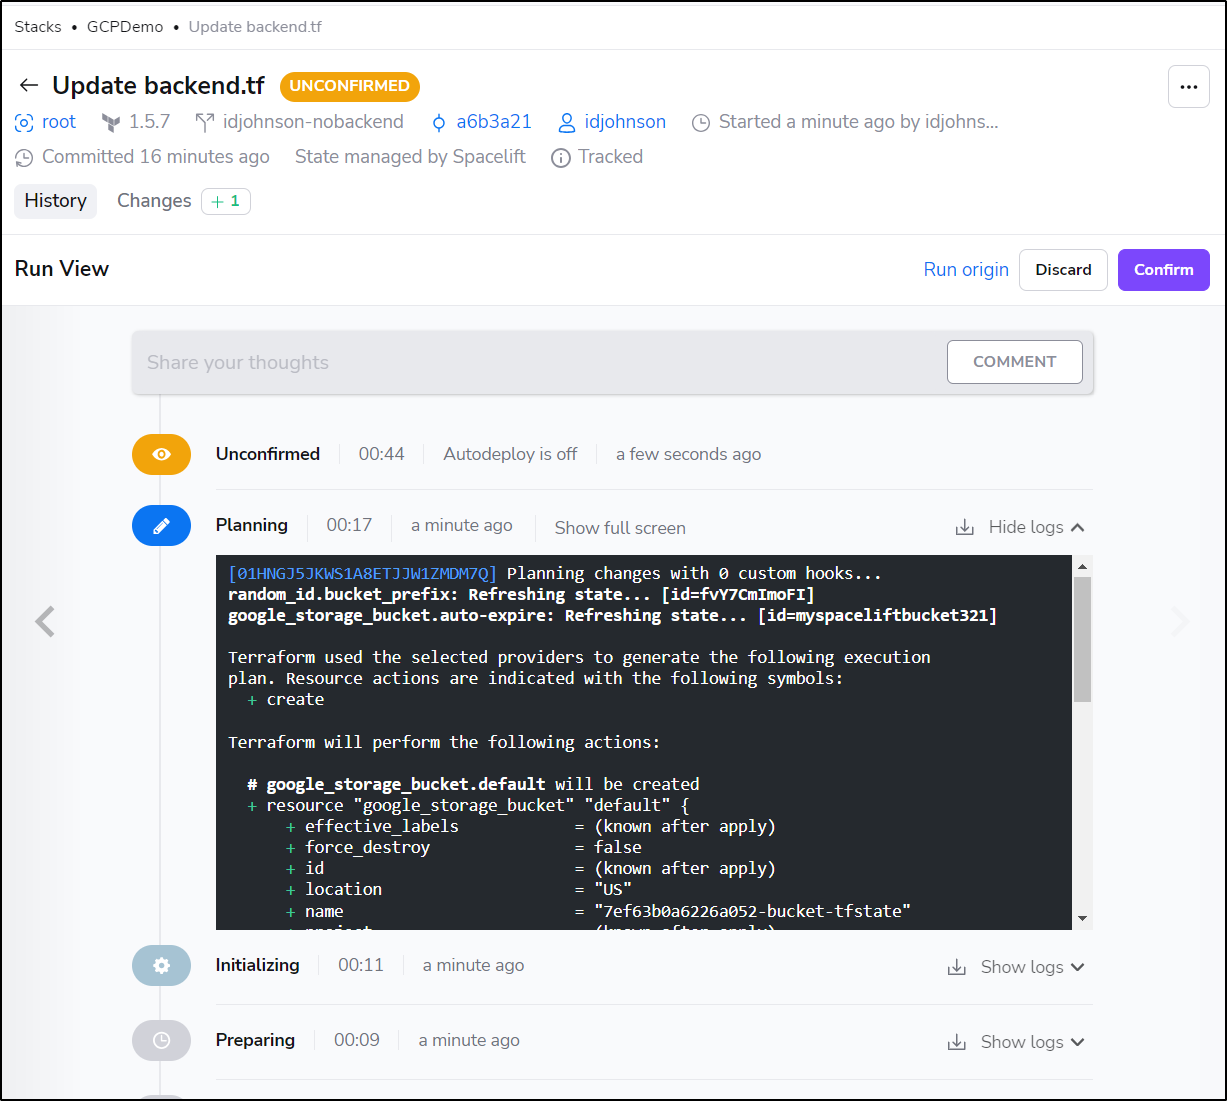Go to next run with right chevron
The height and width of the screenshot is (1101, 1227).
pyautogui.click(x=1180, y=621)
